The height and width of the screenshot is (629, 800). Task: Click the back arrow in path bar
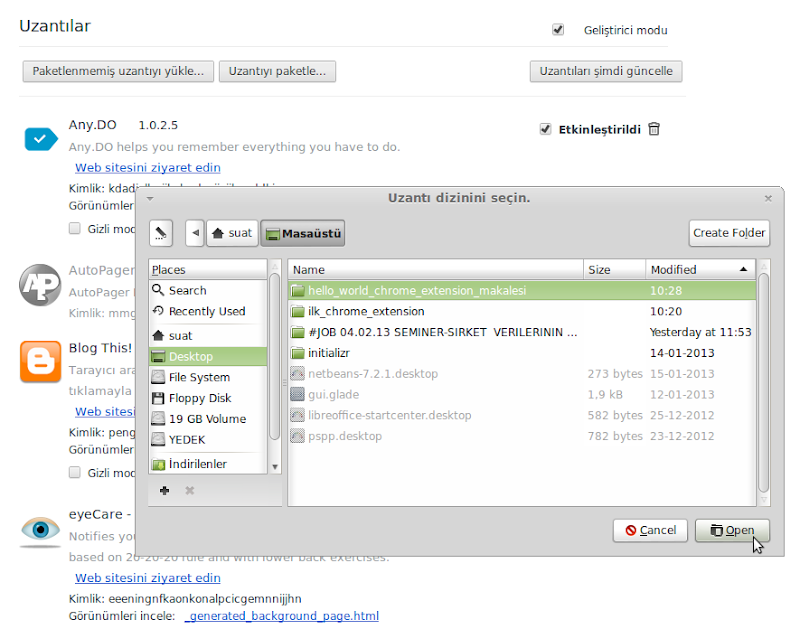point(195,233)
